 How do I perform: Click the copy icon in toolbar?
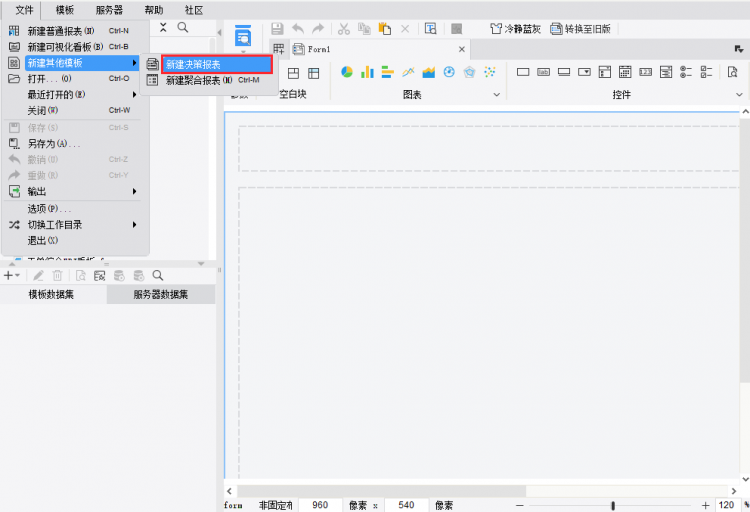(x=364, y=29)
